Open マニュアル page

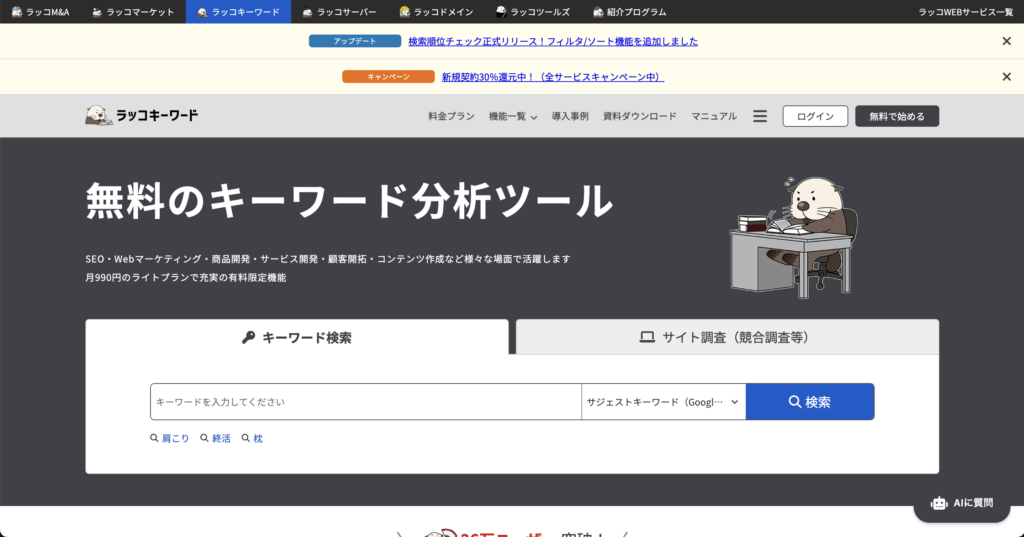(714, 116)
